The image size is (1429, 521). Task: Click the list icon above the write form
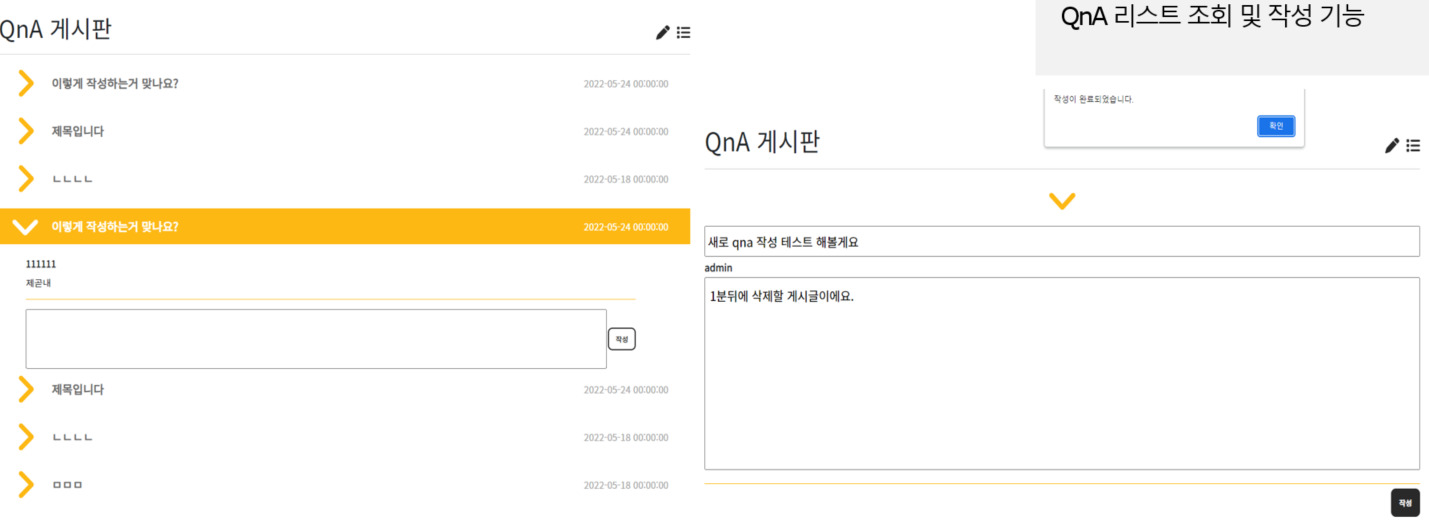1413,146
